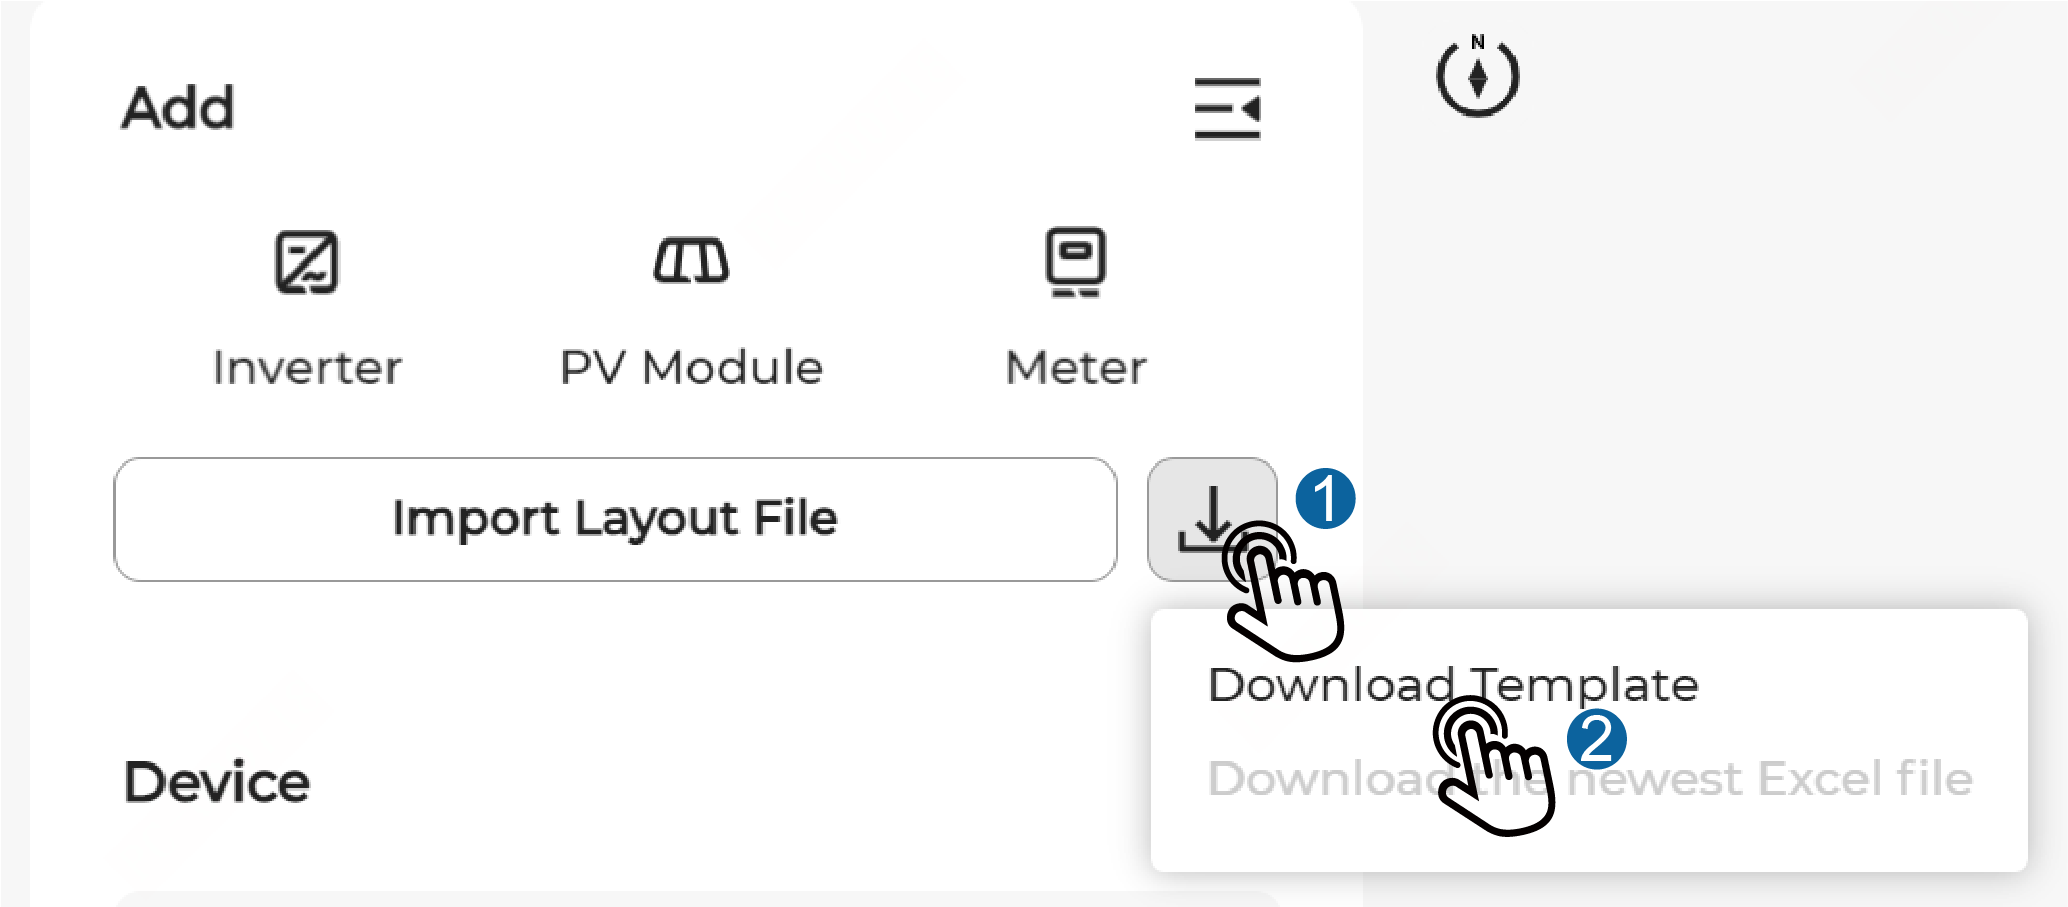Reset the map with the compass icon
This screenshot has height=907, width=2068.
(1477, 77)
